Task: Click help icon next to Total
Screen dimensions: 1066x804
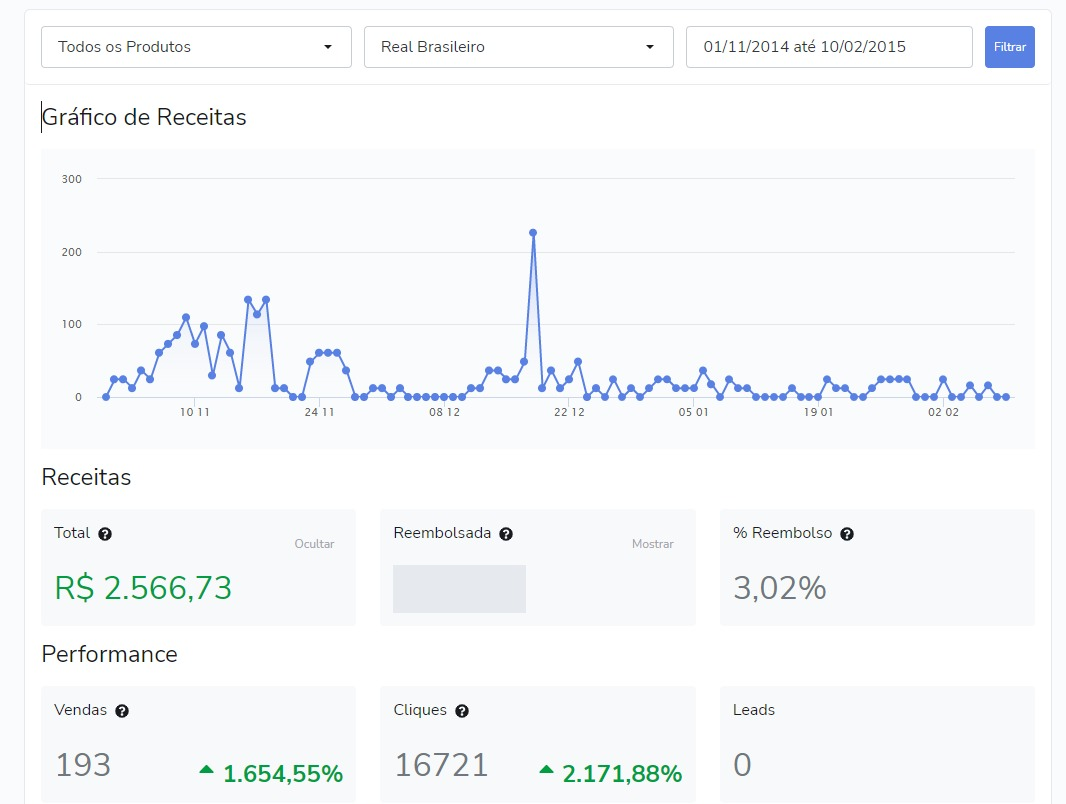Action: [105, 534]
